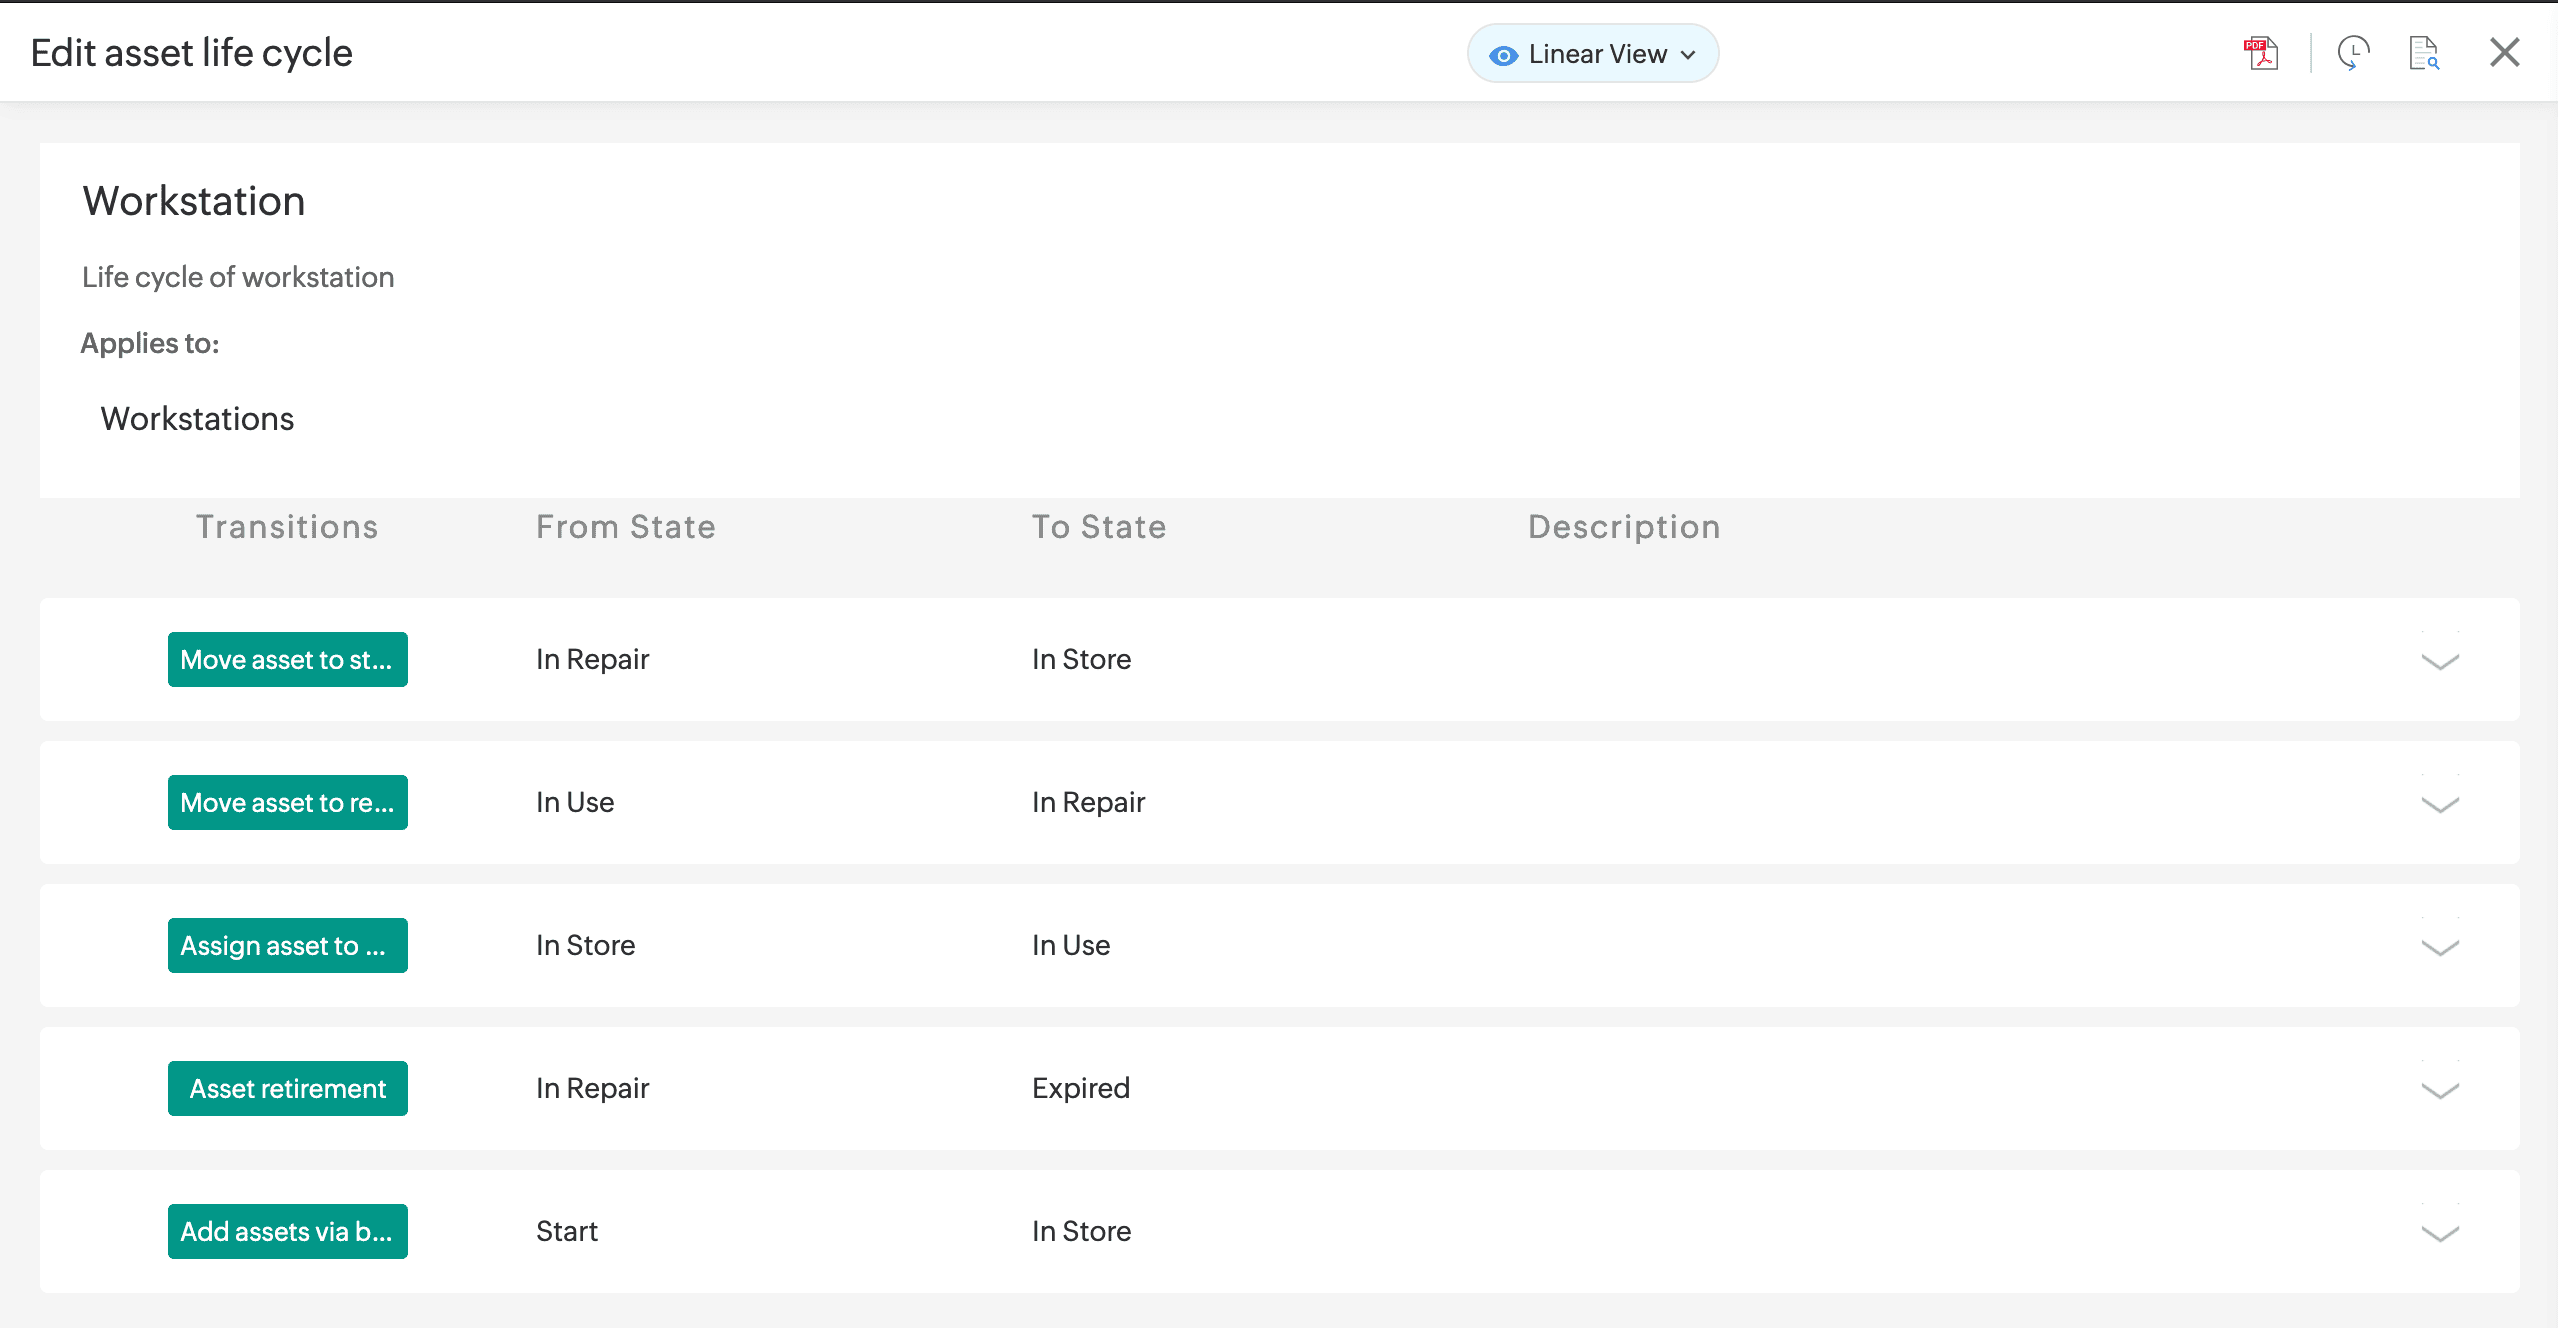
Task: Click the Move asset to re... transition
Action: 287,802
